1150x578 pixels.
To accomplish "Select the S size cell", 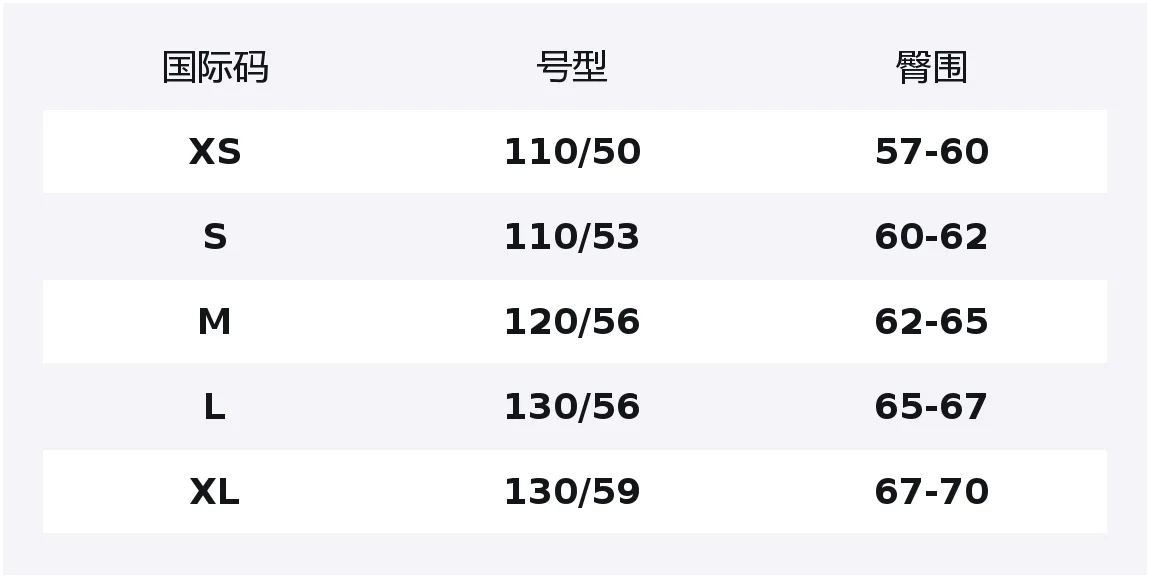I will [x=215, y=237].
